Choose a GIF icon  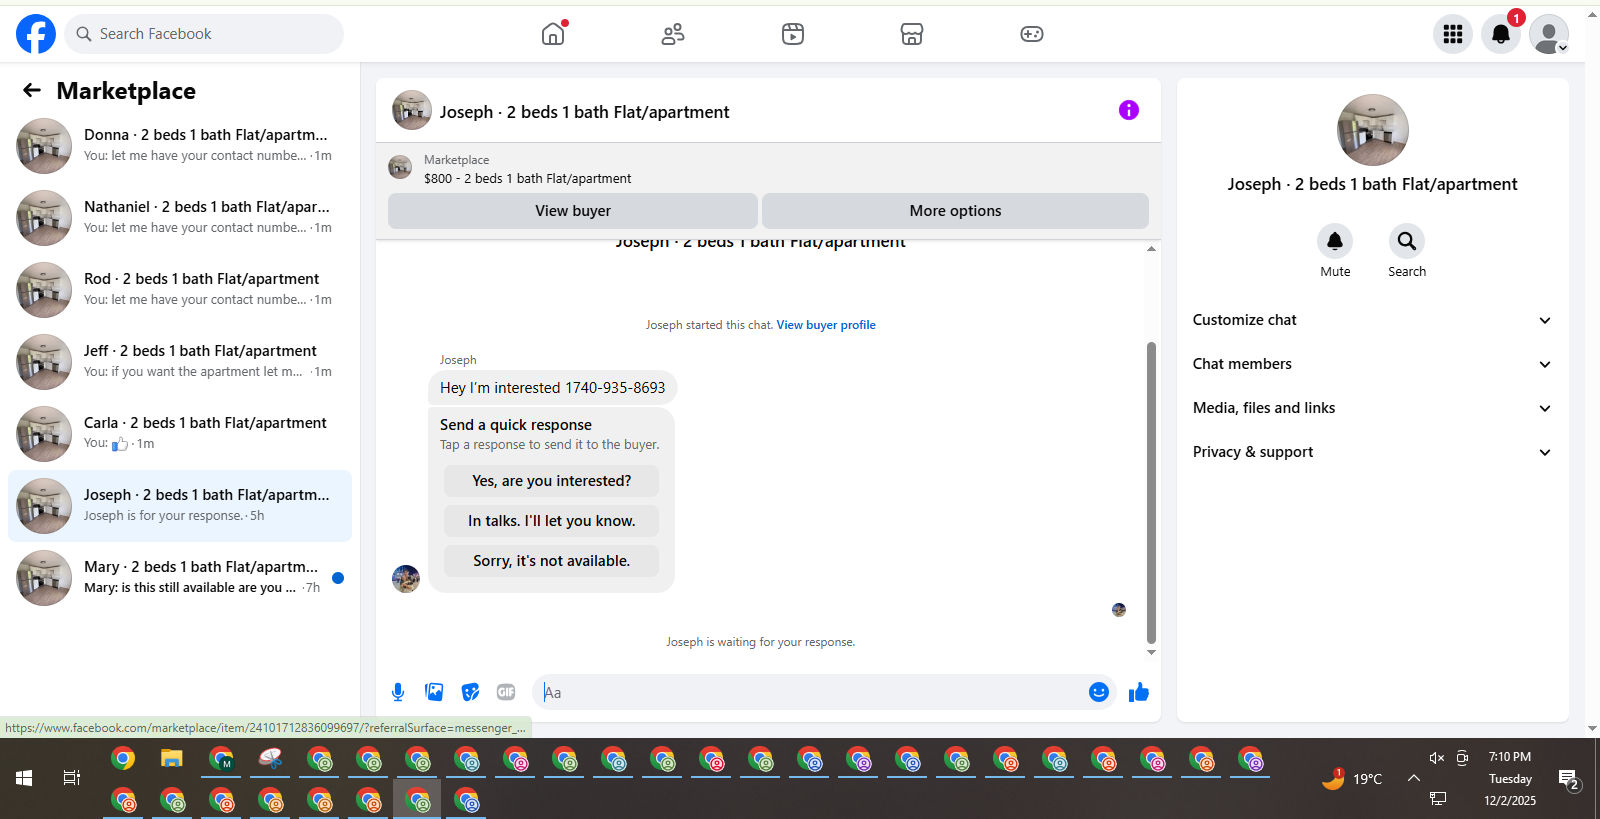point(506,692)
